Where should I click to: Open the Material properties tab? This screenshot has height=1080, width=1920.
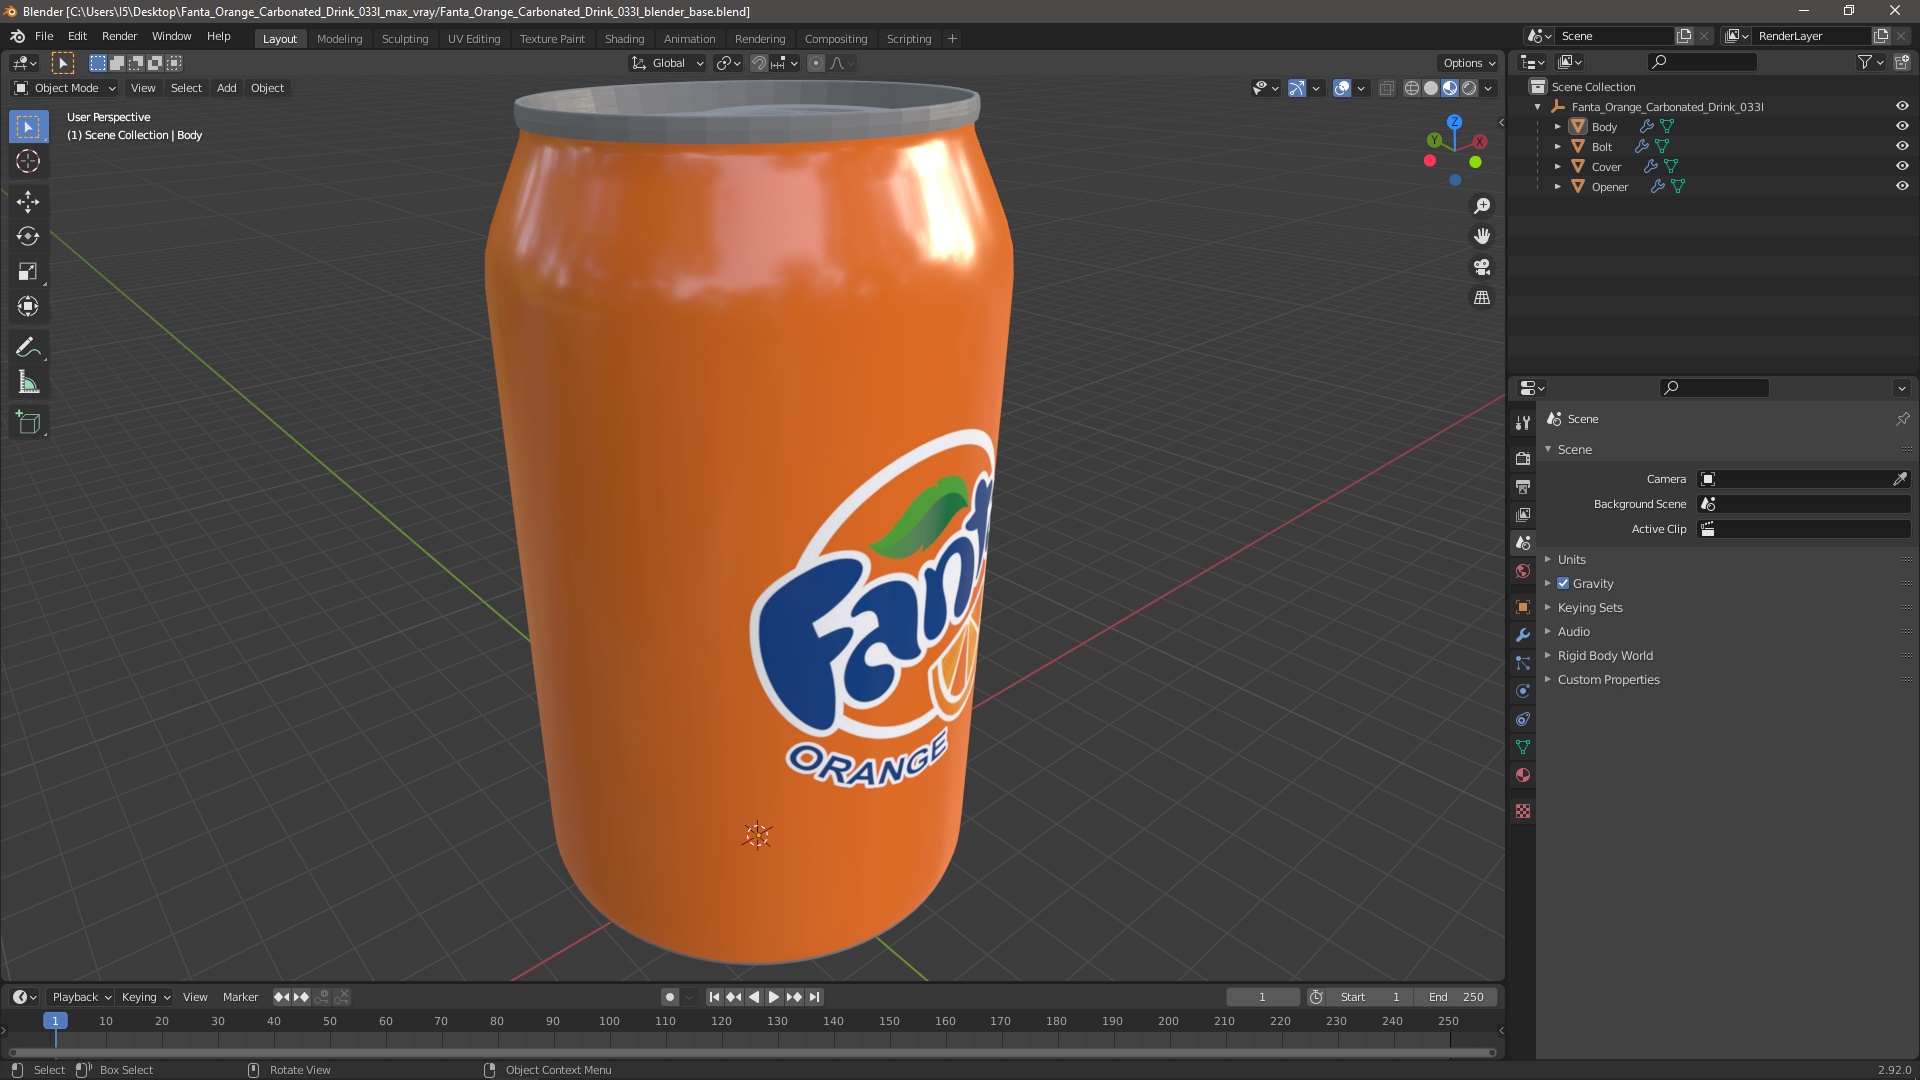pyautogui.click(x=1523, y=775)
